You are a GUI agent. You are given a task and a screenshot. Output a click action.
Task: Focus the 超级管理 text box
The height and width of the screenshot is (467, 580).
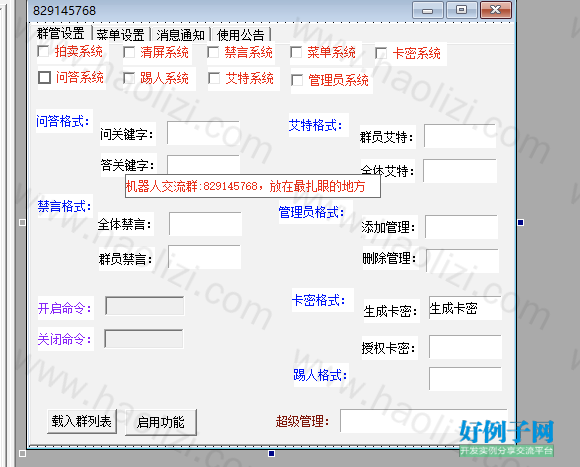(x=424, y=421)
